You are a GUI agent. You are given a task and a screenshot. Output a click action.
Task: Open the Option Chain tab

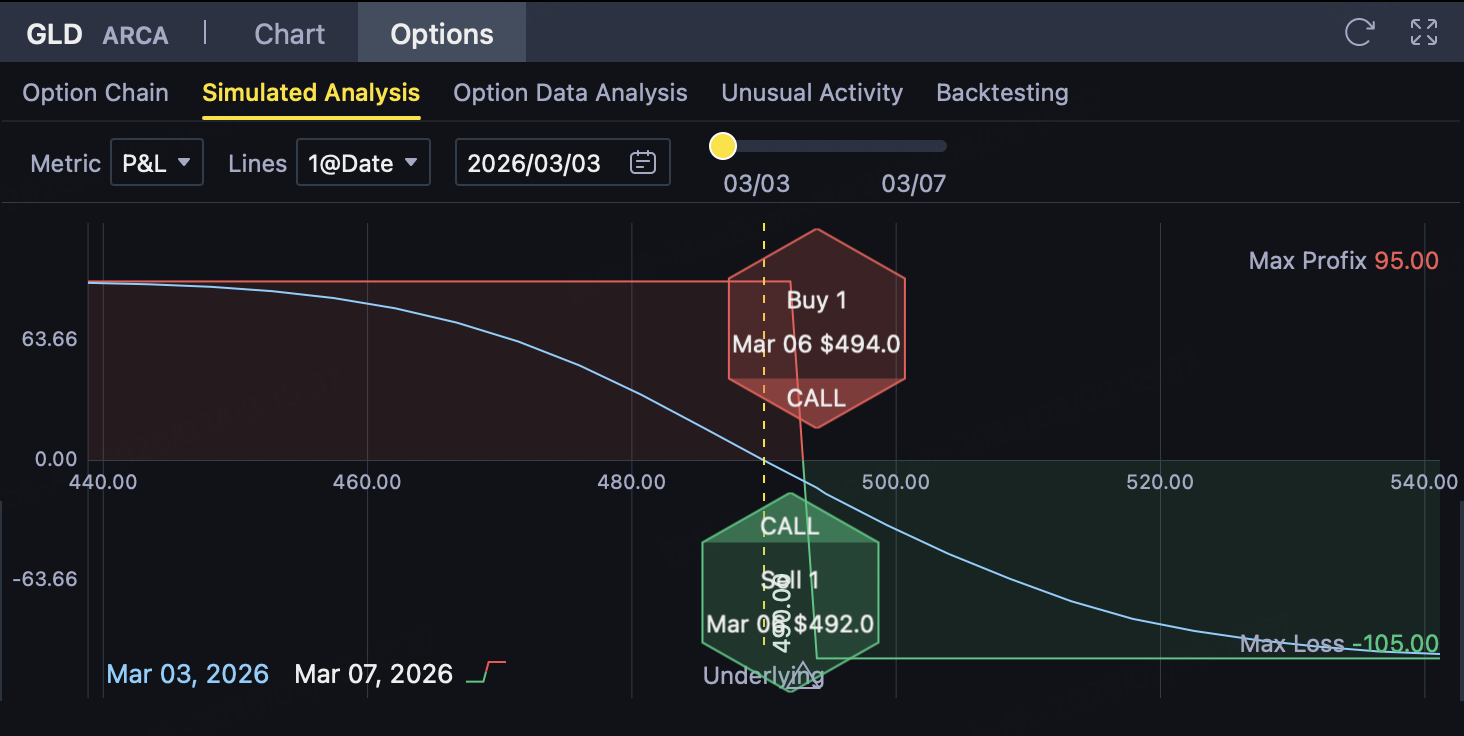point(95,93)
